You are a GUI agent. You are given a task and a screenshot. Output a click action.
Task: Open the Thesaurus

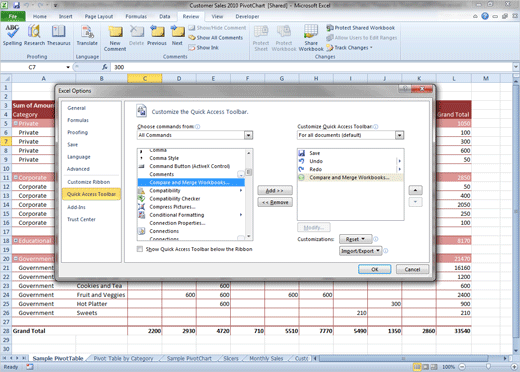pyautogui.click(x=59, y=35)
